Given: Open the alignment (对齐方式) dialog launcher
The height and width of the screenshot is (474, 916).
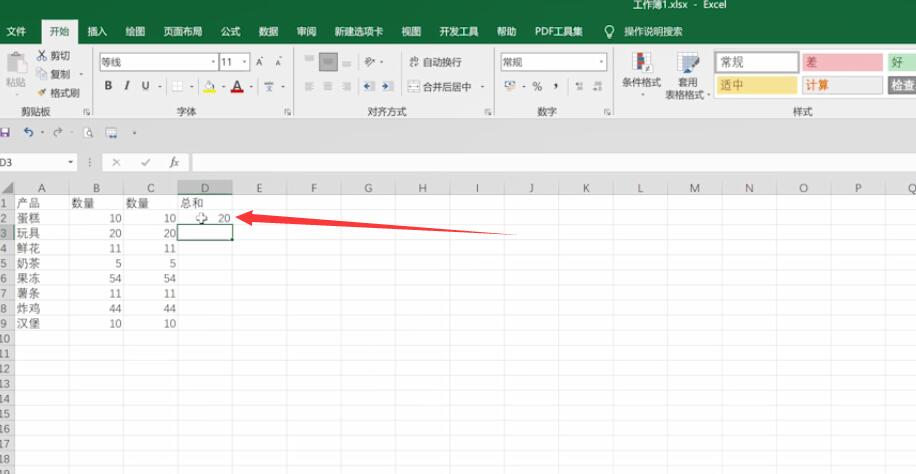Looking at the screenshot, I should point(488,112).
